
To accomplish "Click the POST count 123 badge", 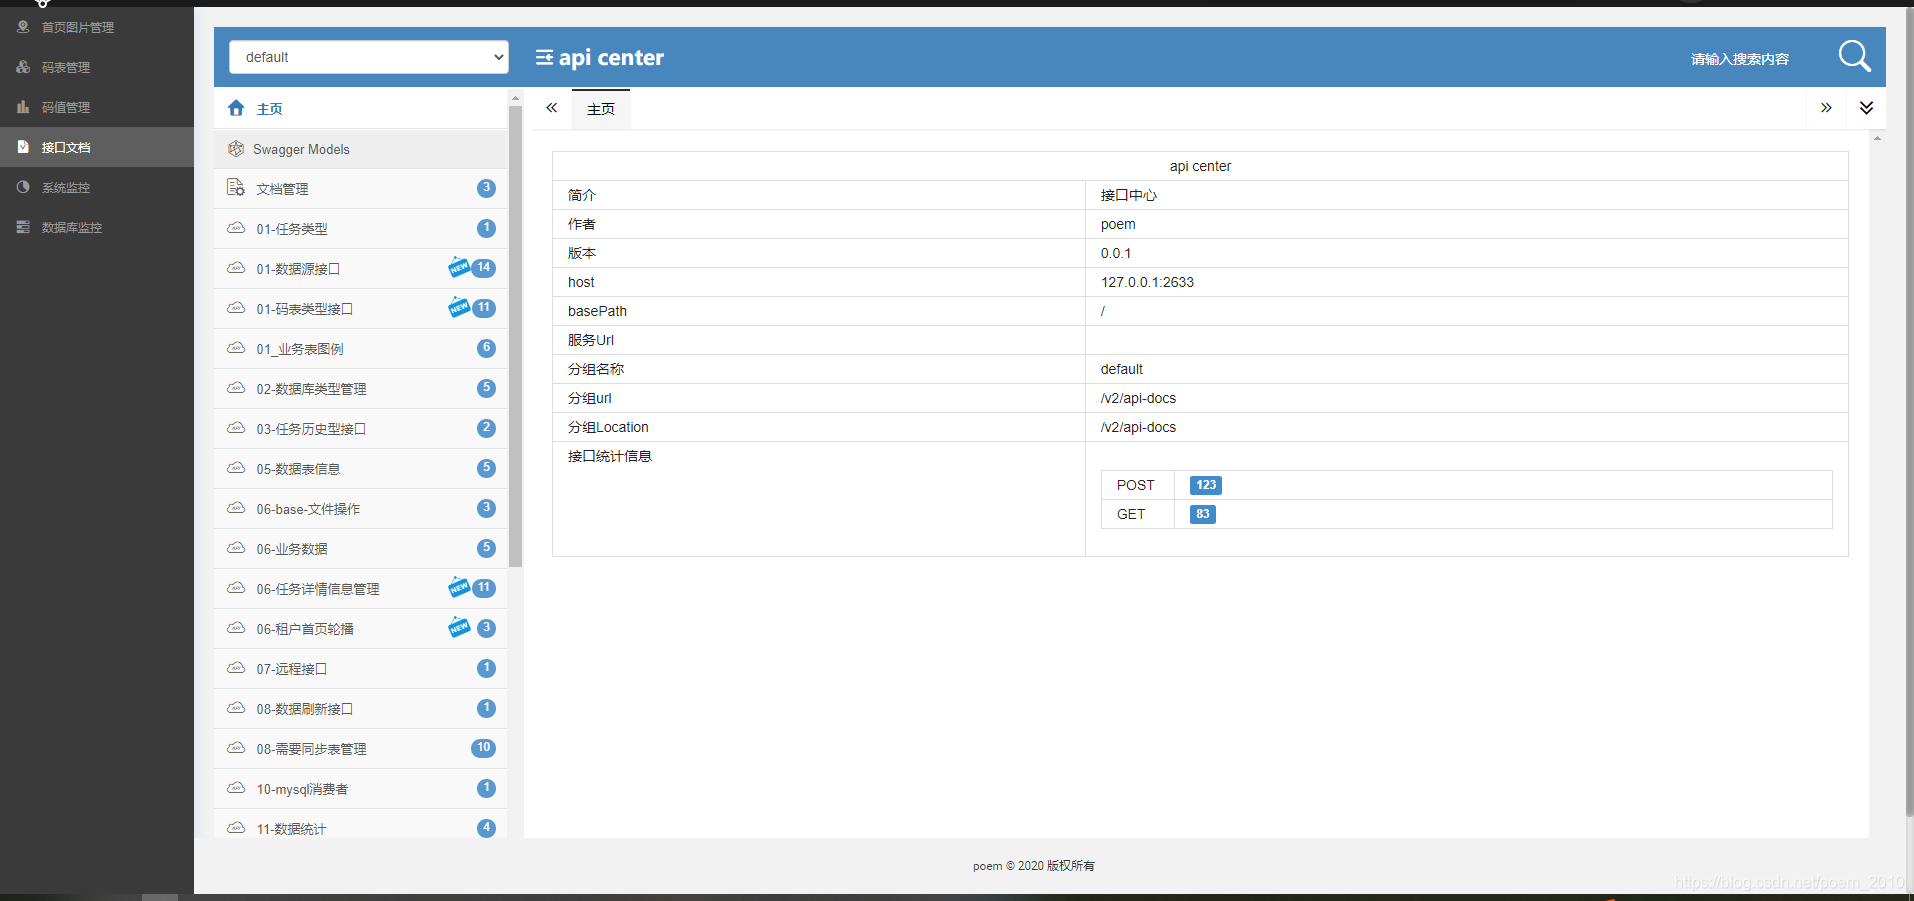I will pos(1206,485).
